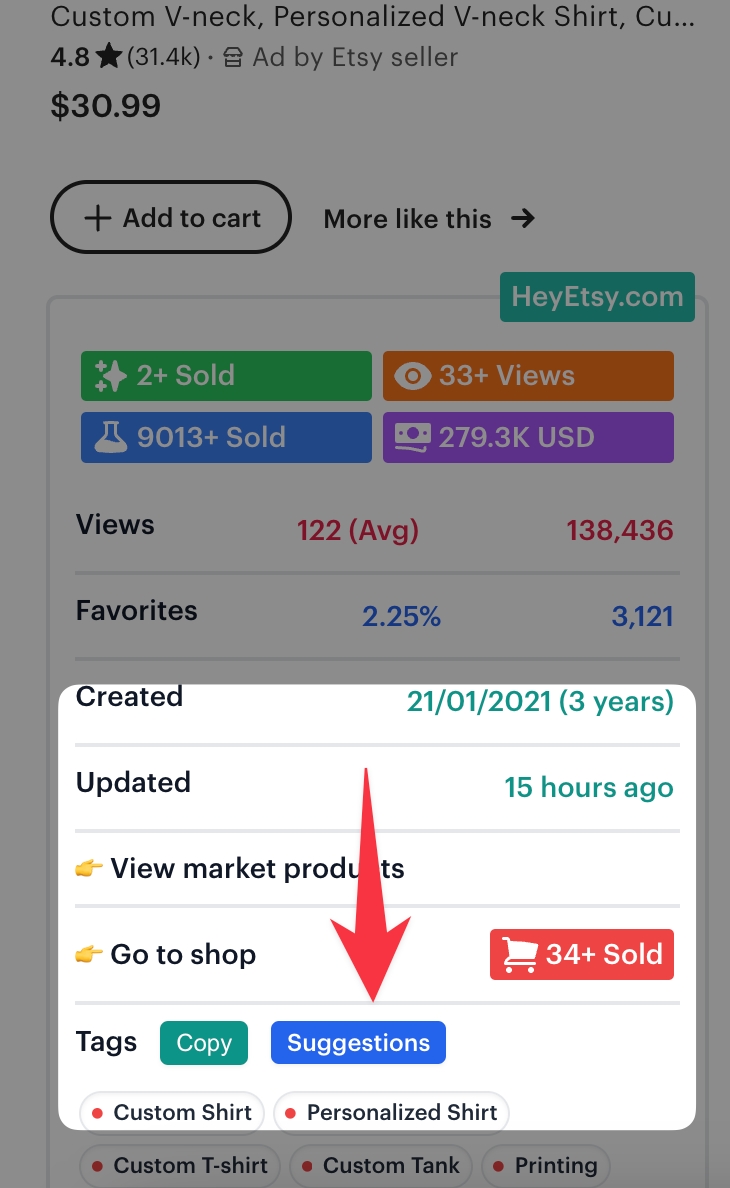Click the star rating icon
Viewport: 730px width, 1188px height.
(110, 58)
